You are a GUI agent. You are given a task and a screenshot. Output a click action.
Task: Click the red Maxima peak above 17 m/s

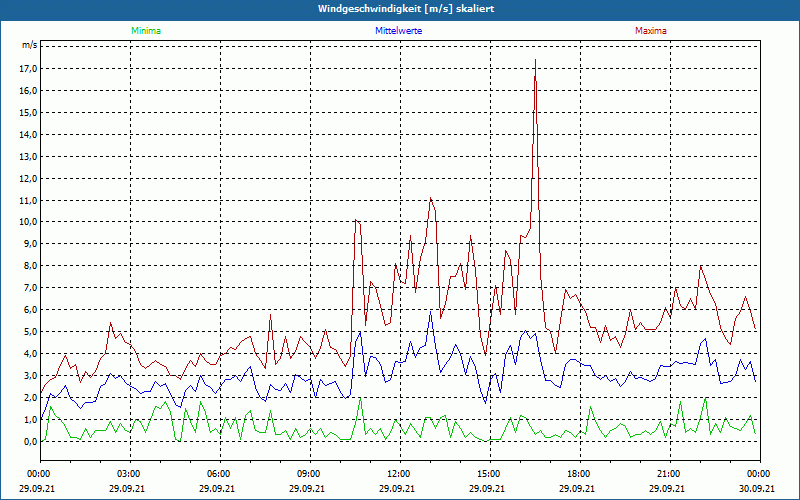pyautogui.click(x=535, y=60)
